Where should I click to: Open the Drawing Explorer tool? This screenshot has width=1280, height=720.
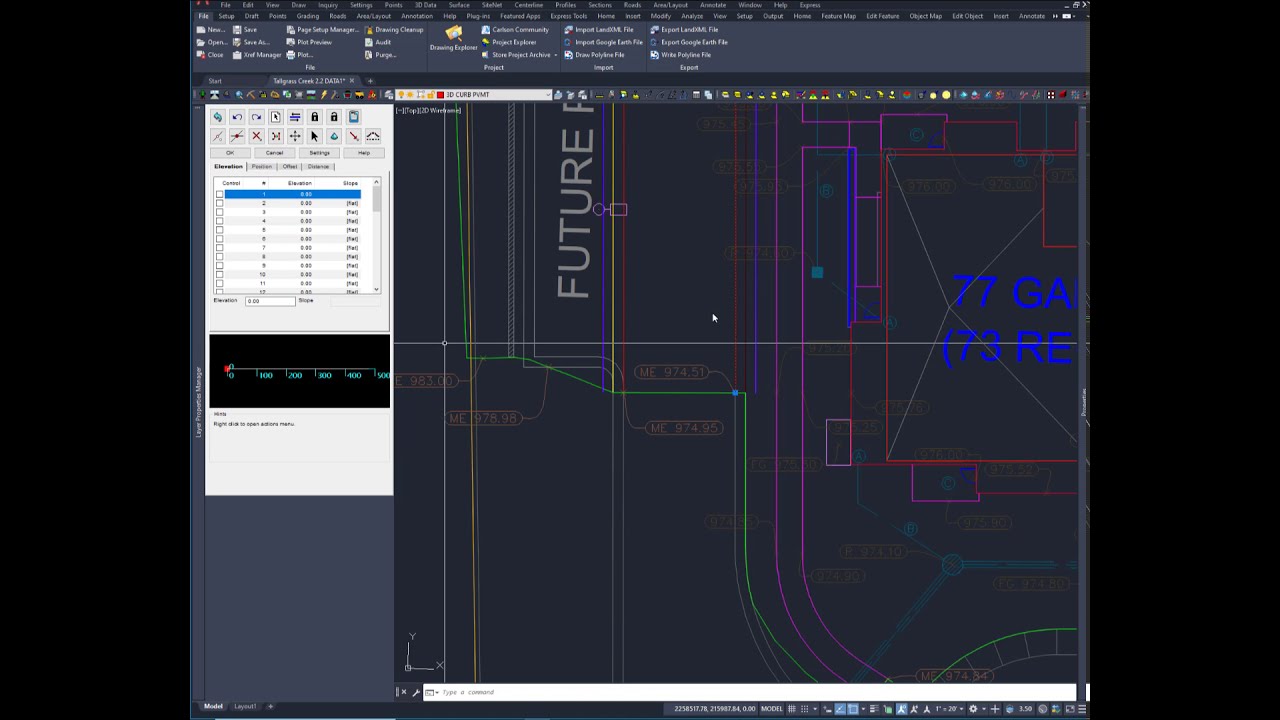pyautogui.click(x=454, y=39)
